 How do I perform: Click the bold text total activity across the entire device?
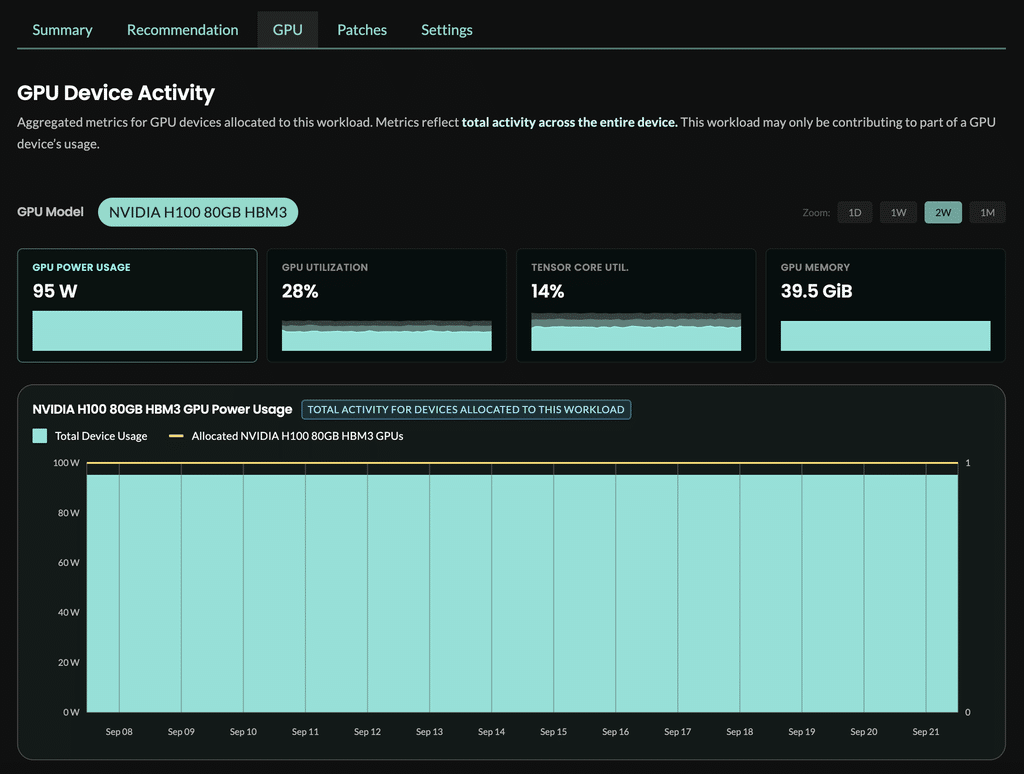coord(569,122)
